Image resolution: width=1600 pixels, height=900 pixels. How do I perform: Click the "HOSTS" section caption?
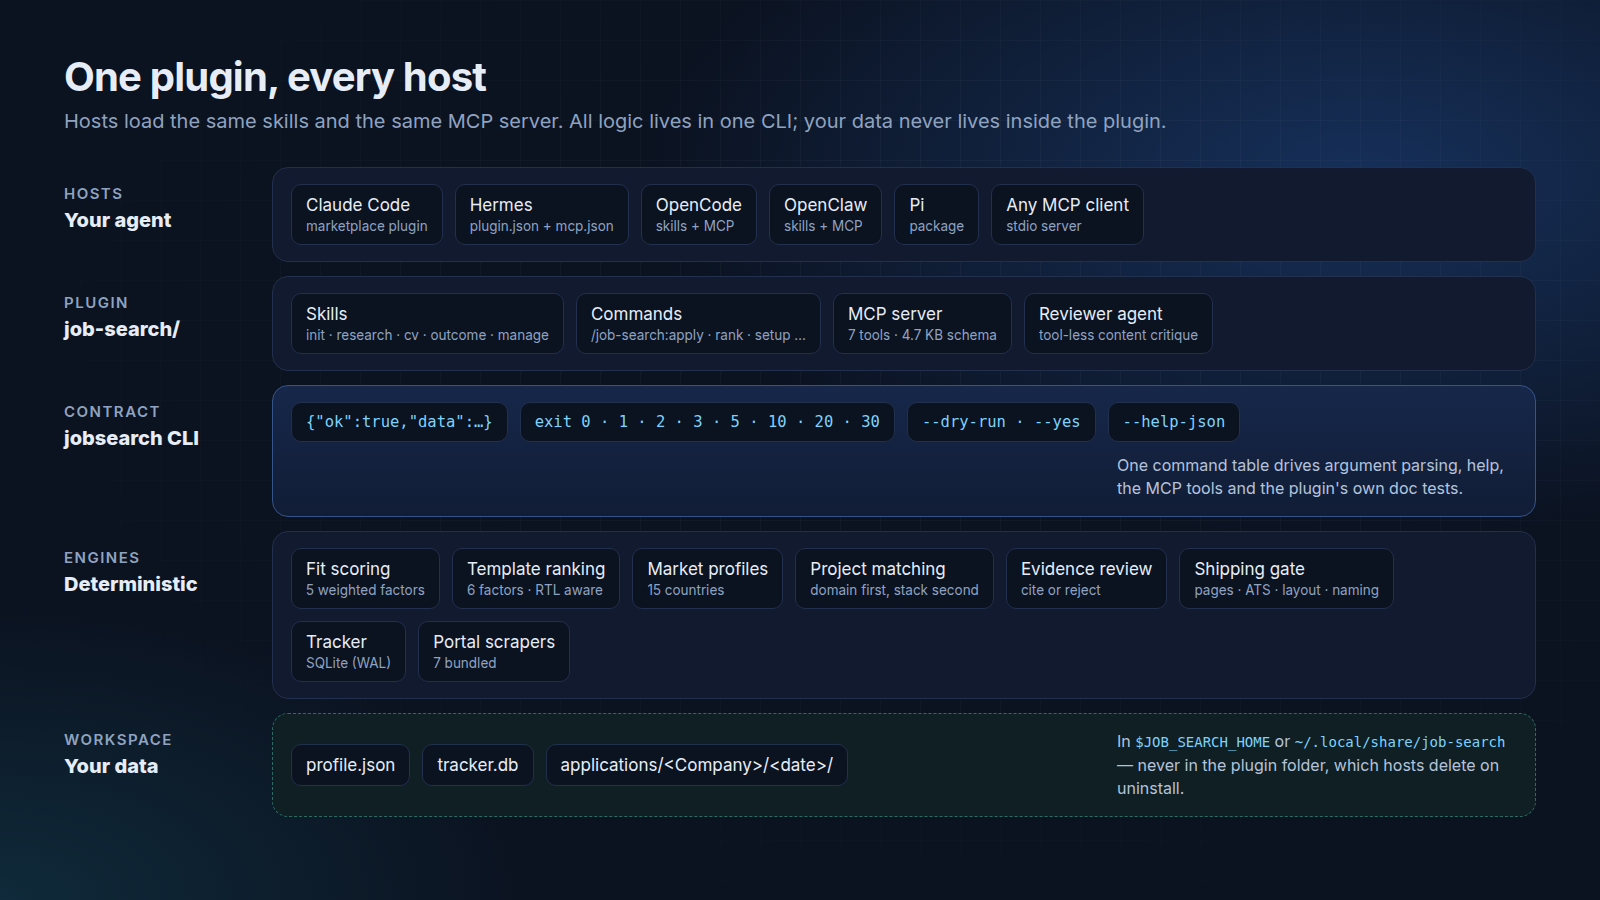click(93, 194)
